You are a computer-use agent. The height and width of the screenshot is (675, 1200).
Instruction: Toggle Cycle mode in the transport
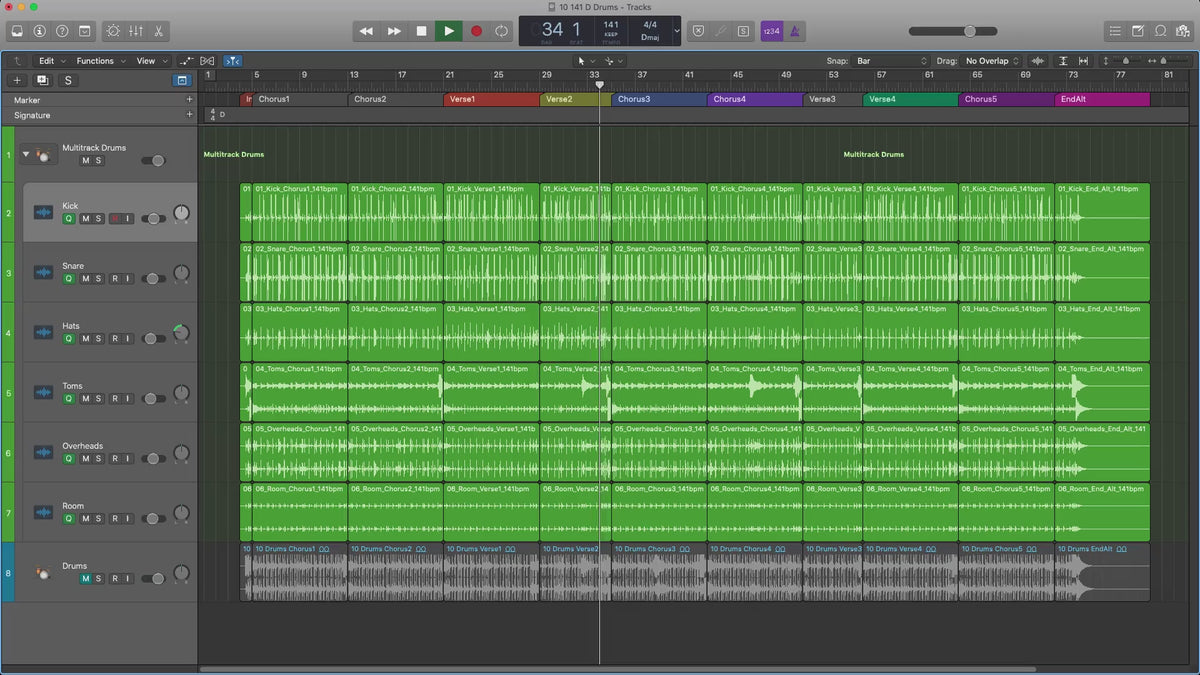pyautogui.click(x=501, y=31)
